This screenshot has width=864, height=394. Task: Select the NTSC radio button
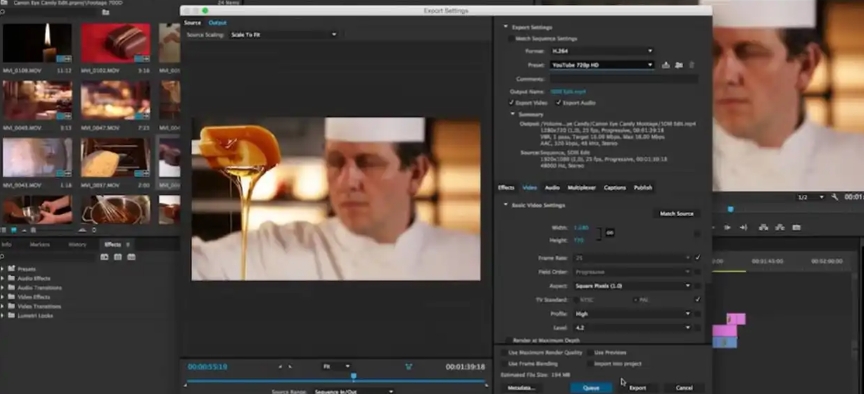(x=576, y=300)
